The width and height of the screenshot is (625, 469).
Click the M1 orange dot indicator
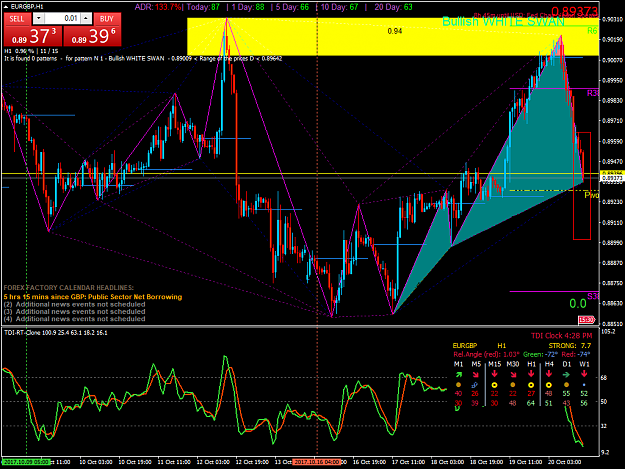(x=458, y=385)
